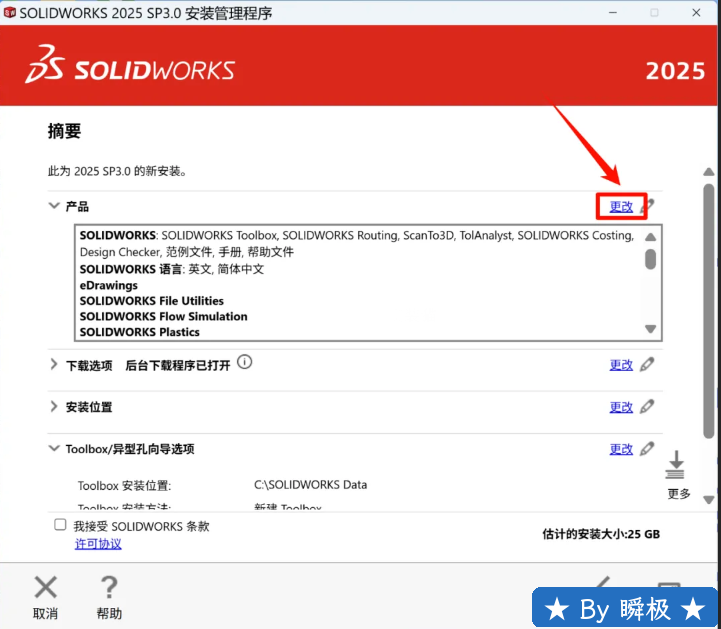Viewport: 721px width, 629px height.
Task: Click the pencil icon beside 产品 更改
Action: (649, 206)
